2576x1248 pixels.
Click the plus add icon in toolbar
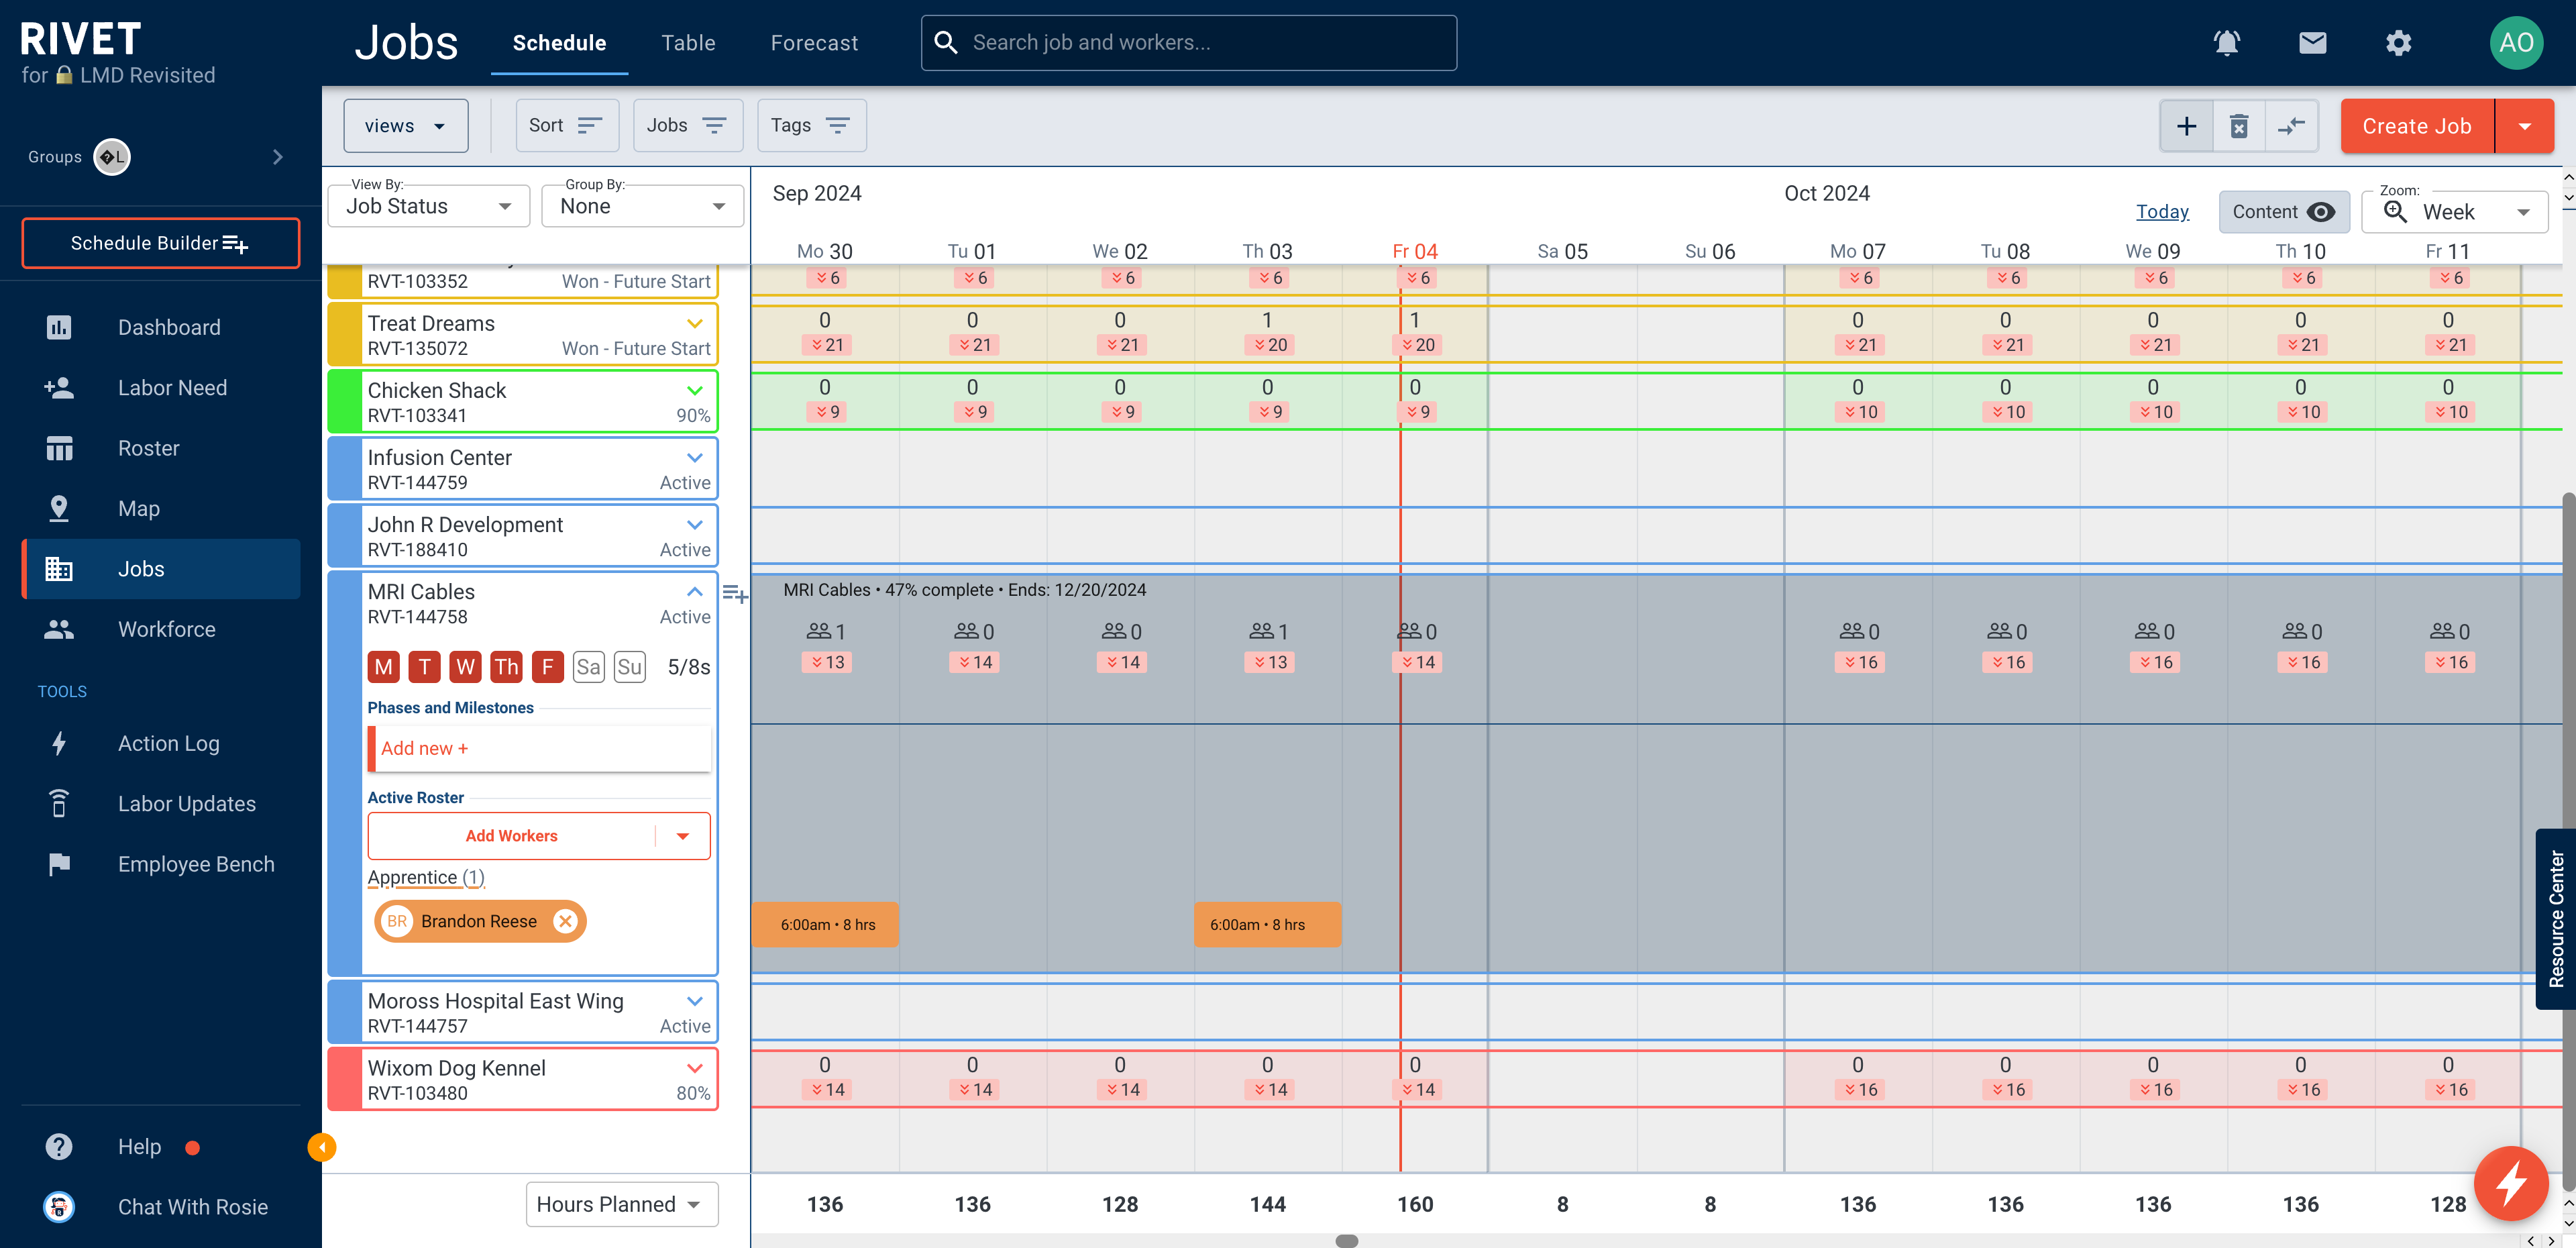pos(2186,126)
